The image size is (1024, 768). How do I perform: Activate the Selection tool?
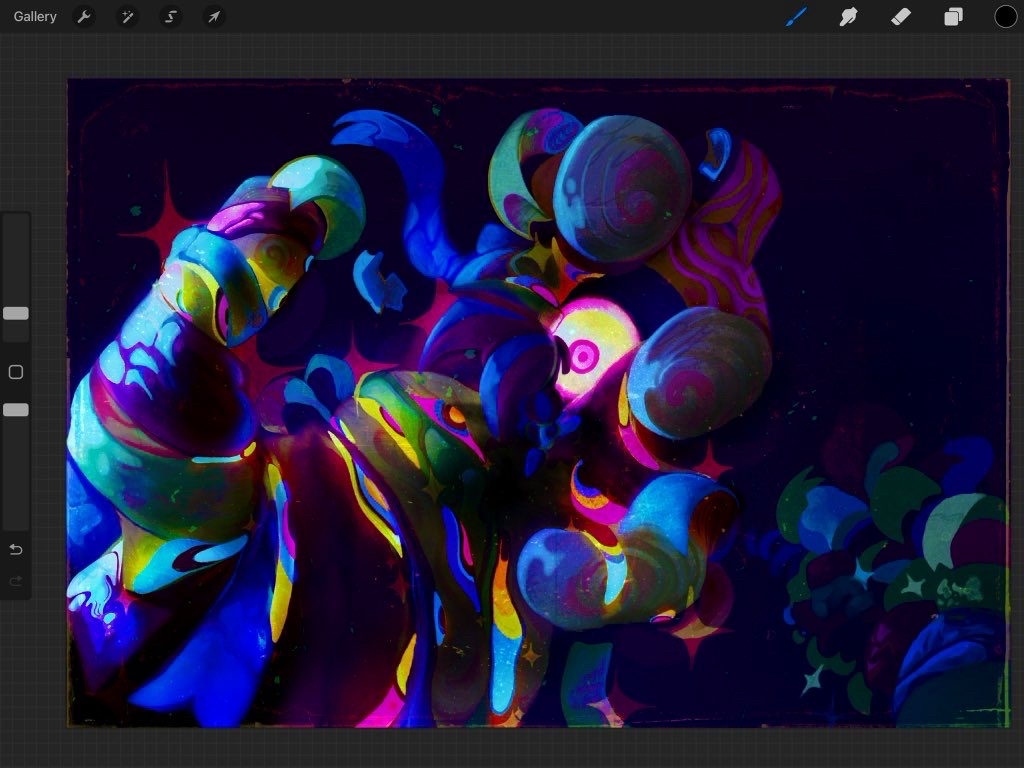171,17
